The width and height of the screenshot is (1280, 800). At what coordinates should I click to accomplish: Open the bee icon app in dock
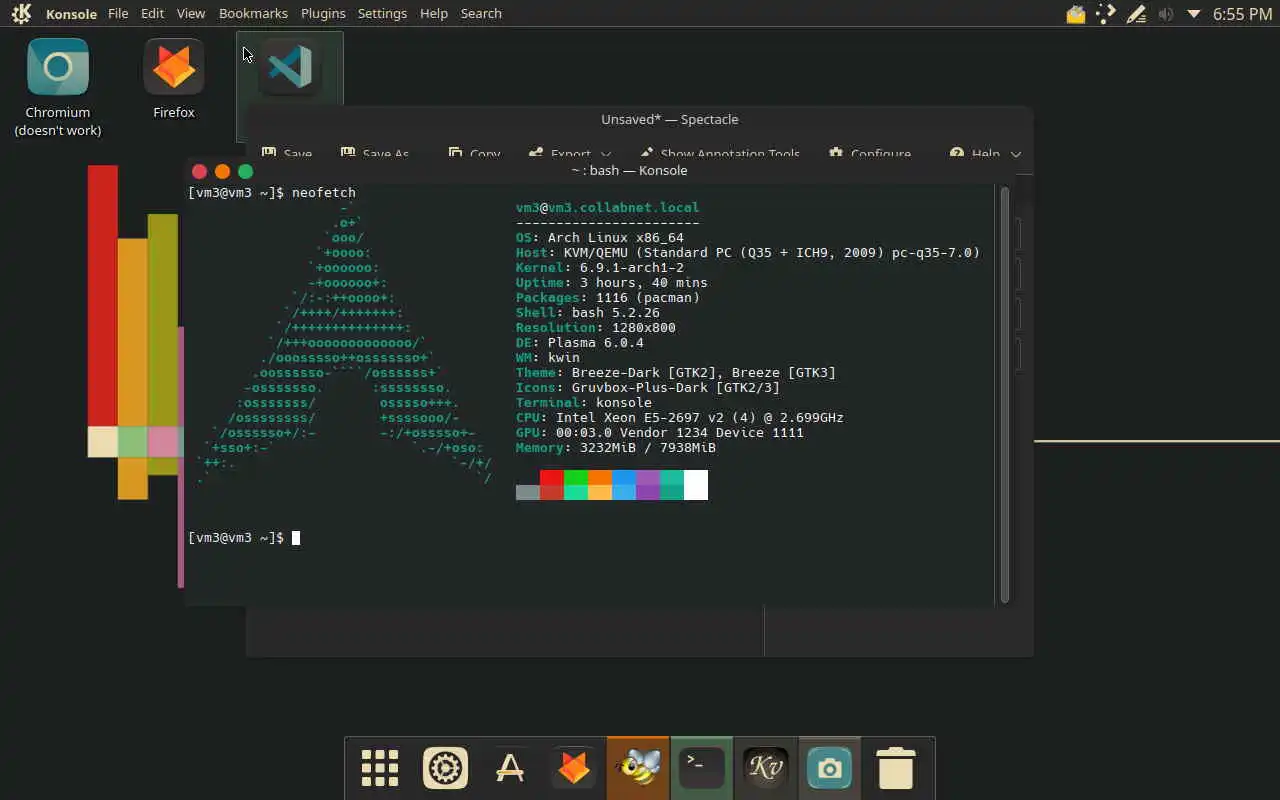click(638, 768)
